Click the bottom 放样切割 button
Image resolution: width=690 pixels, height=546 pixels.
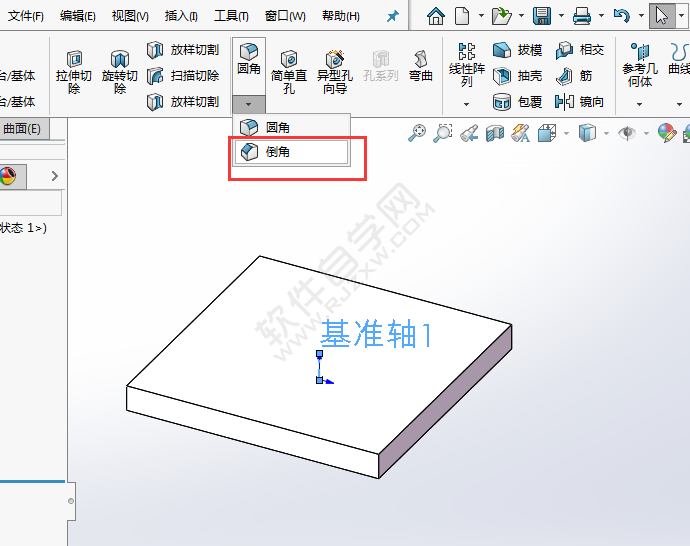click(183, 102)
